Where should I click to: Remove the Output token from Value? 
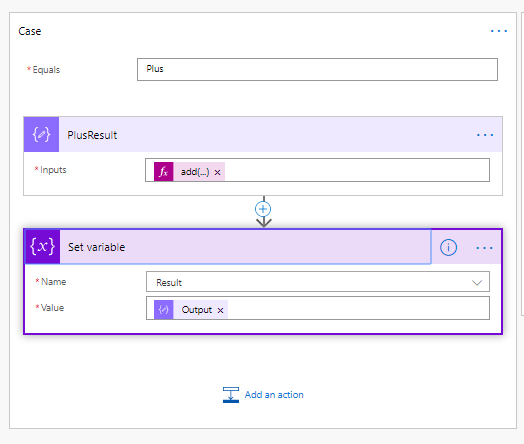pyautogui.click(x=220, y=310)
